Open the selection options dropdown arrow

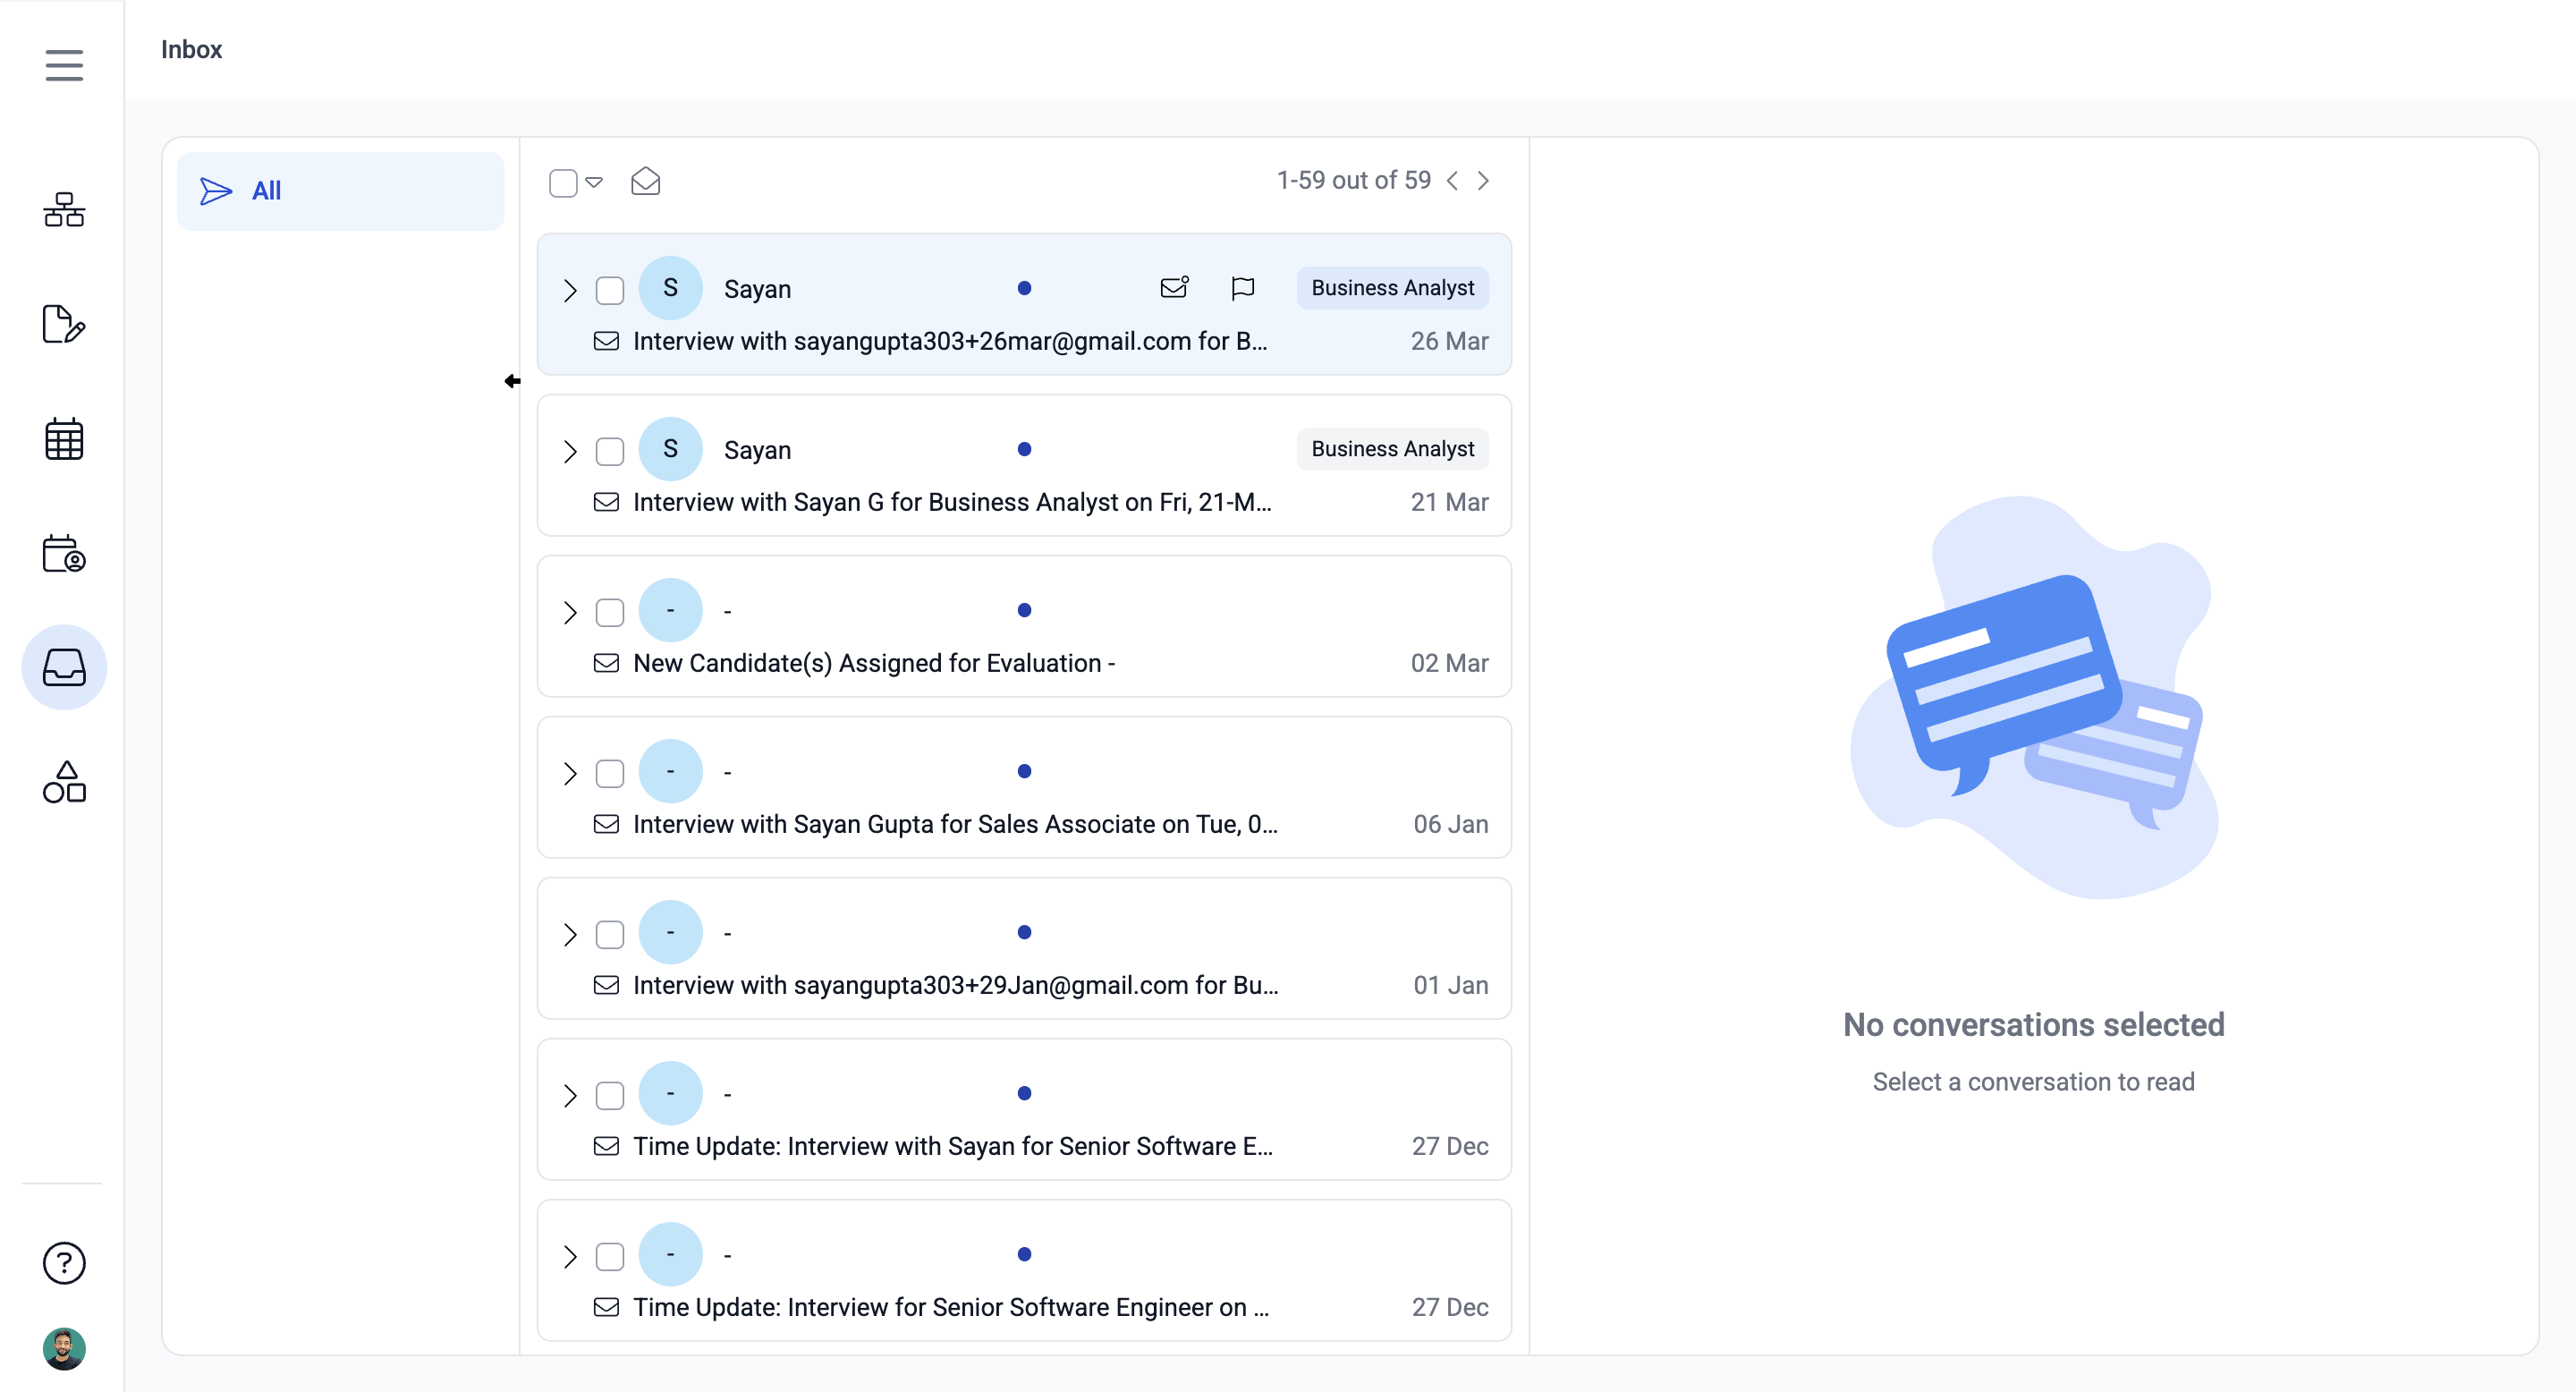click(x=594, y=182)
